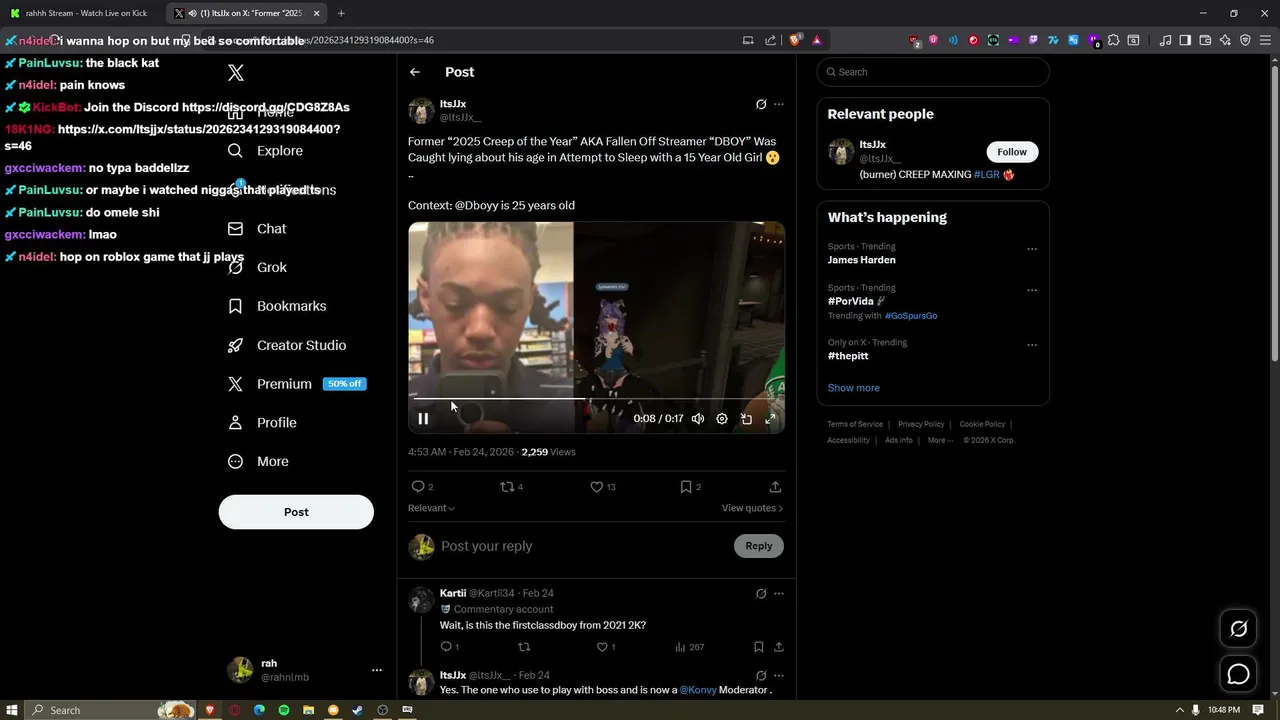1280x720 pixels.
Task: Click the Reply button
Action: (759, 546)
